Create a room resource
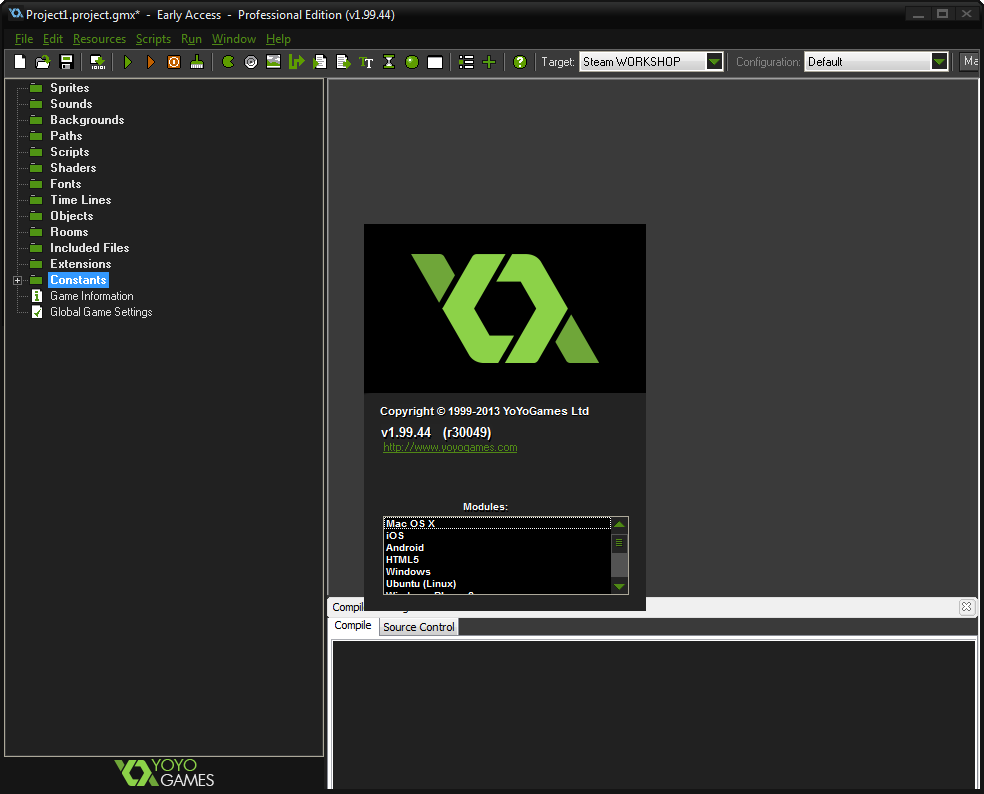Viewport: 984px width, 794px height. (435, 62)
